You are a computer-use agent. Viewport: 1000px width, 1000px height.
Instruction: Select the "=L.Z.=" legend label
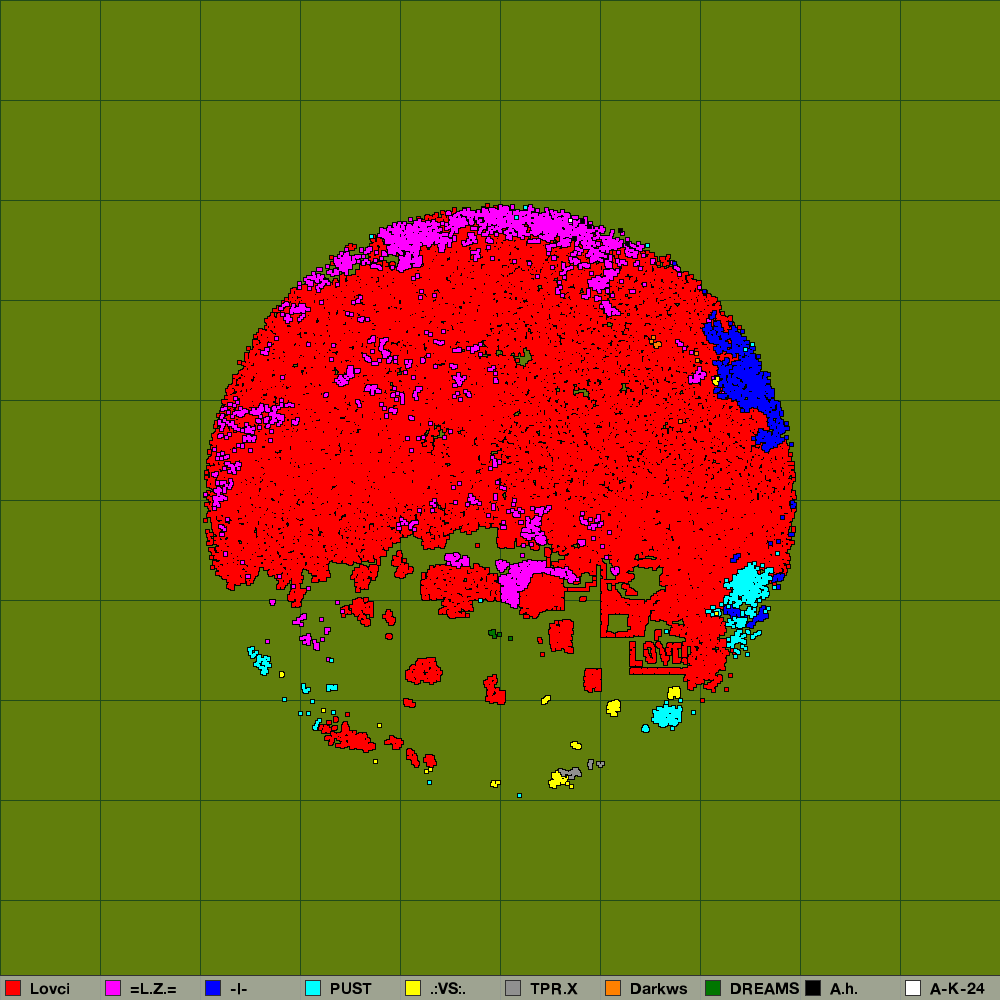[x=153, y=989]
